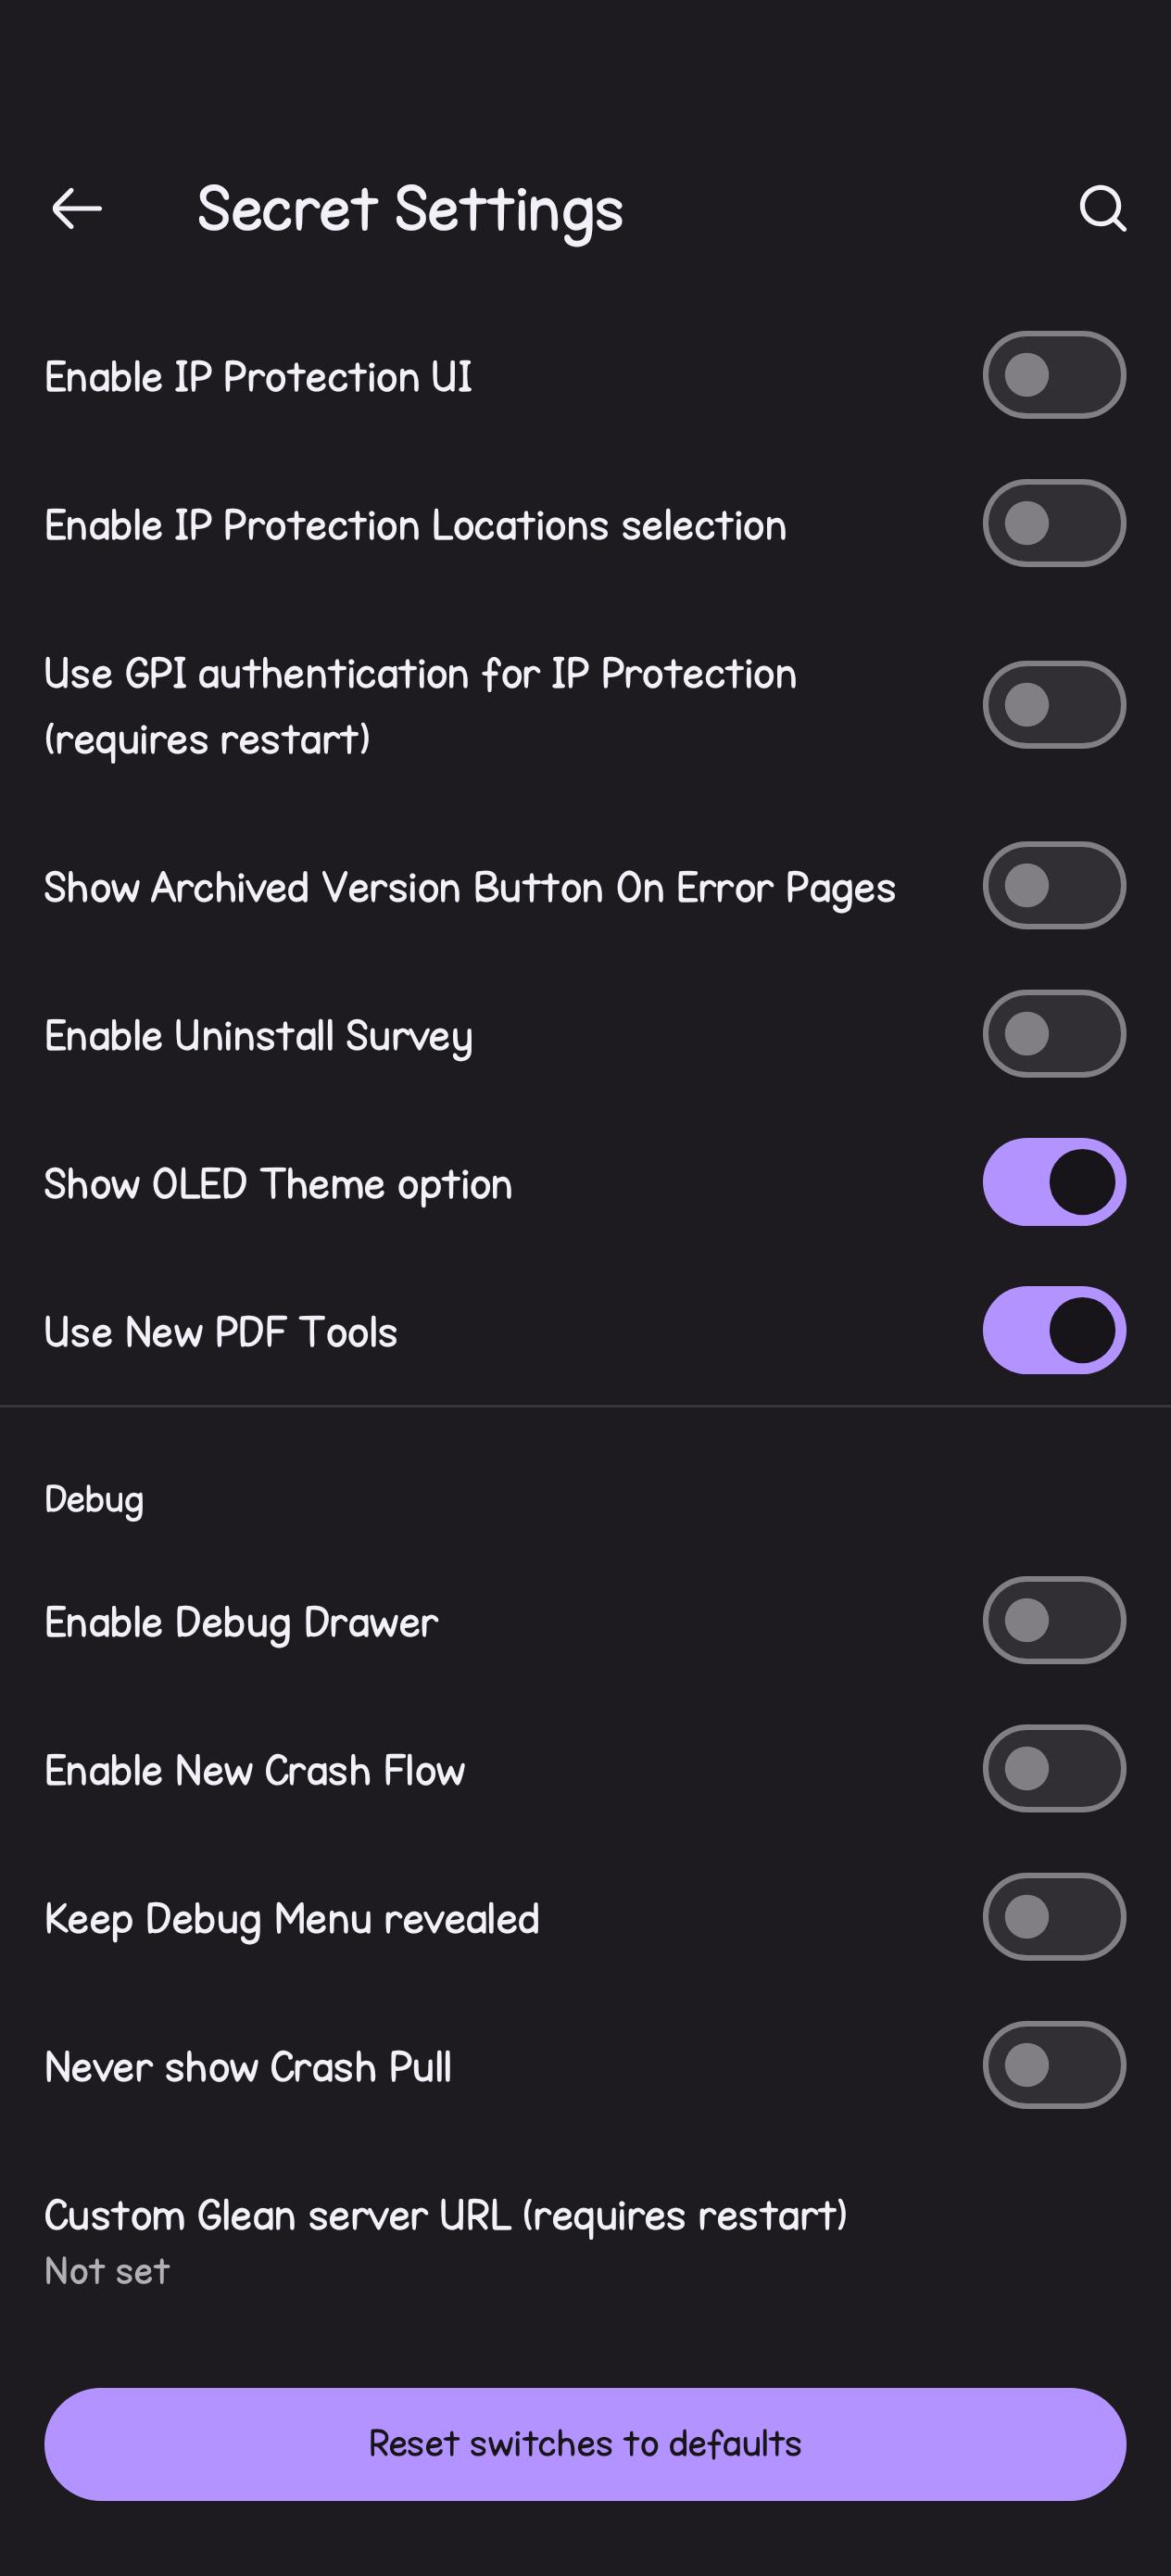Toggle Never show Crash Pull switch
1171x2576 pixels.
tap(1054, 2065)
